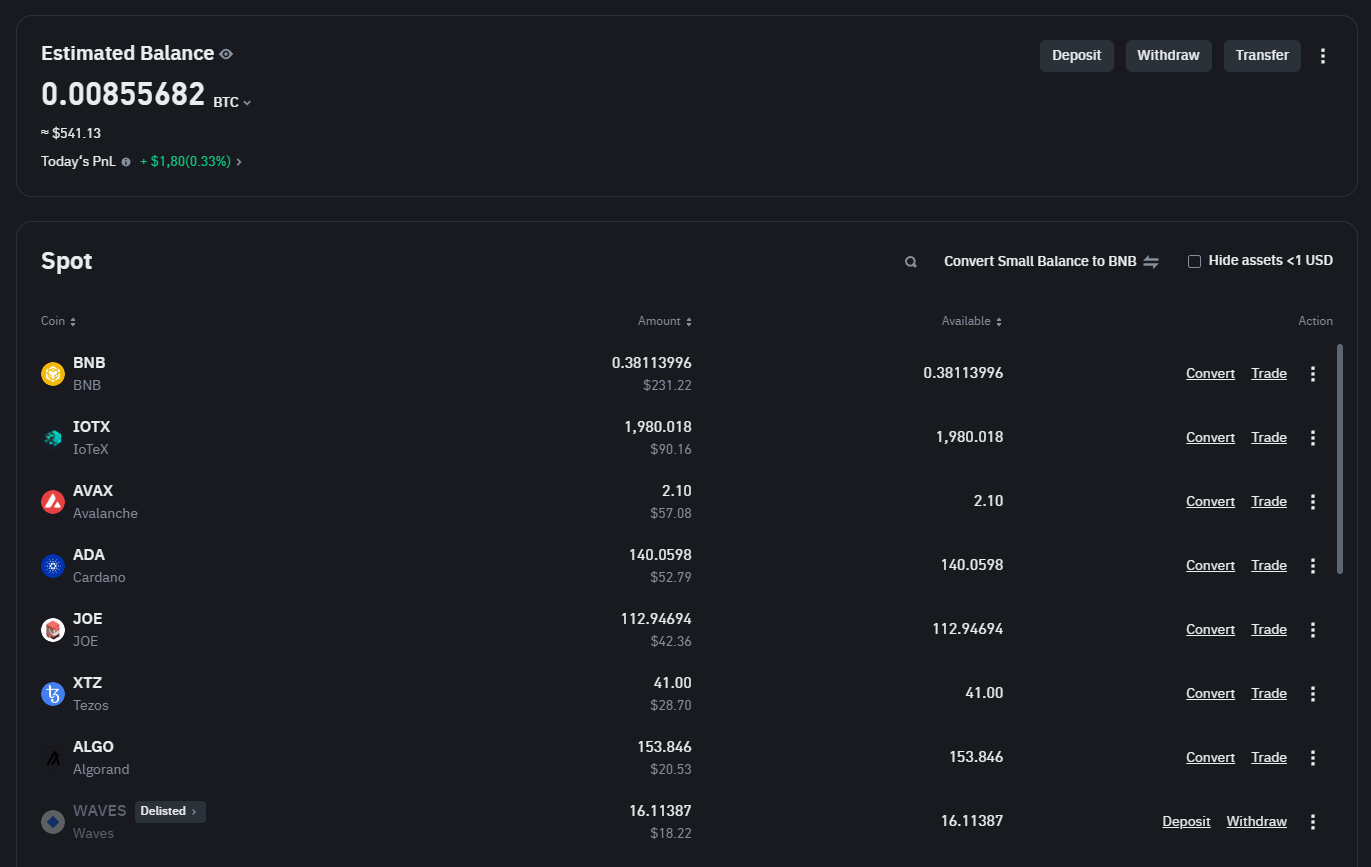Sort by the Coin column header
The width and height of the screenshot is (1371, 867).
coord(58,321)
